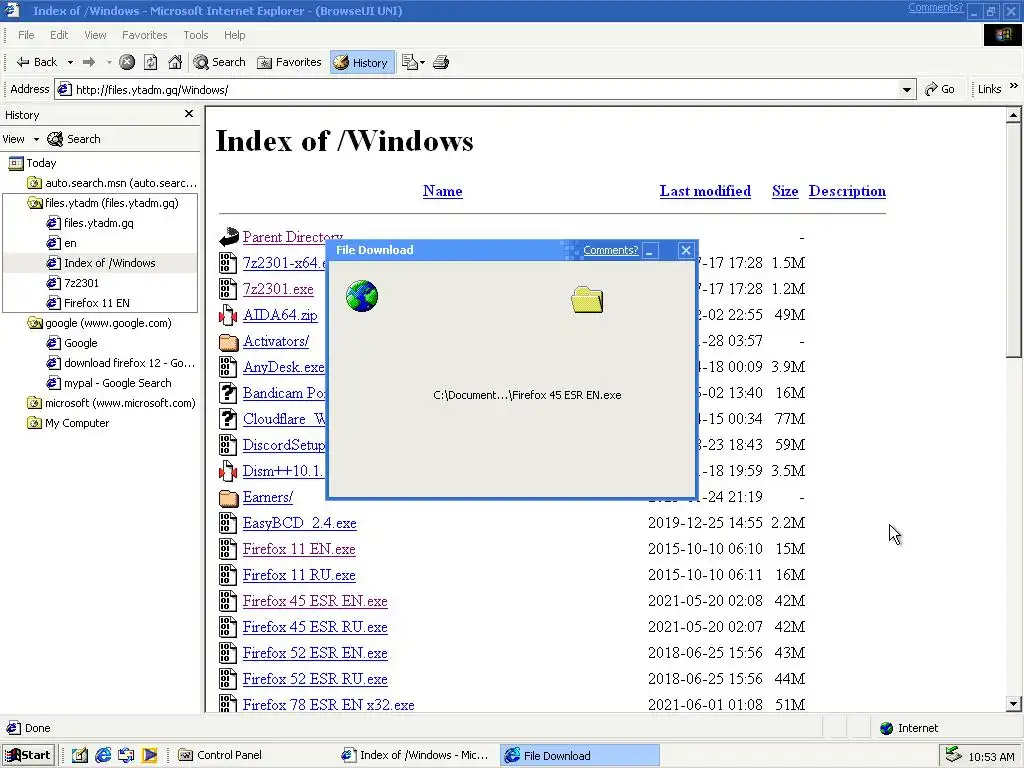Expand the Links toolbar chevron
Viewport: 1024px width, 768px height.
1014,86
